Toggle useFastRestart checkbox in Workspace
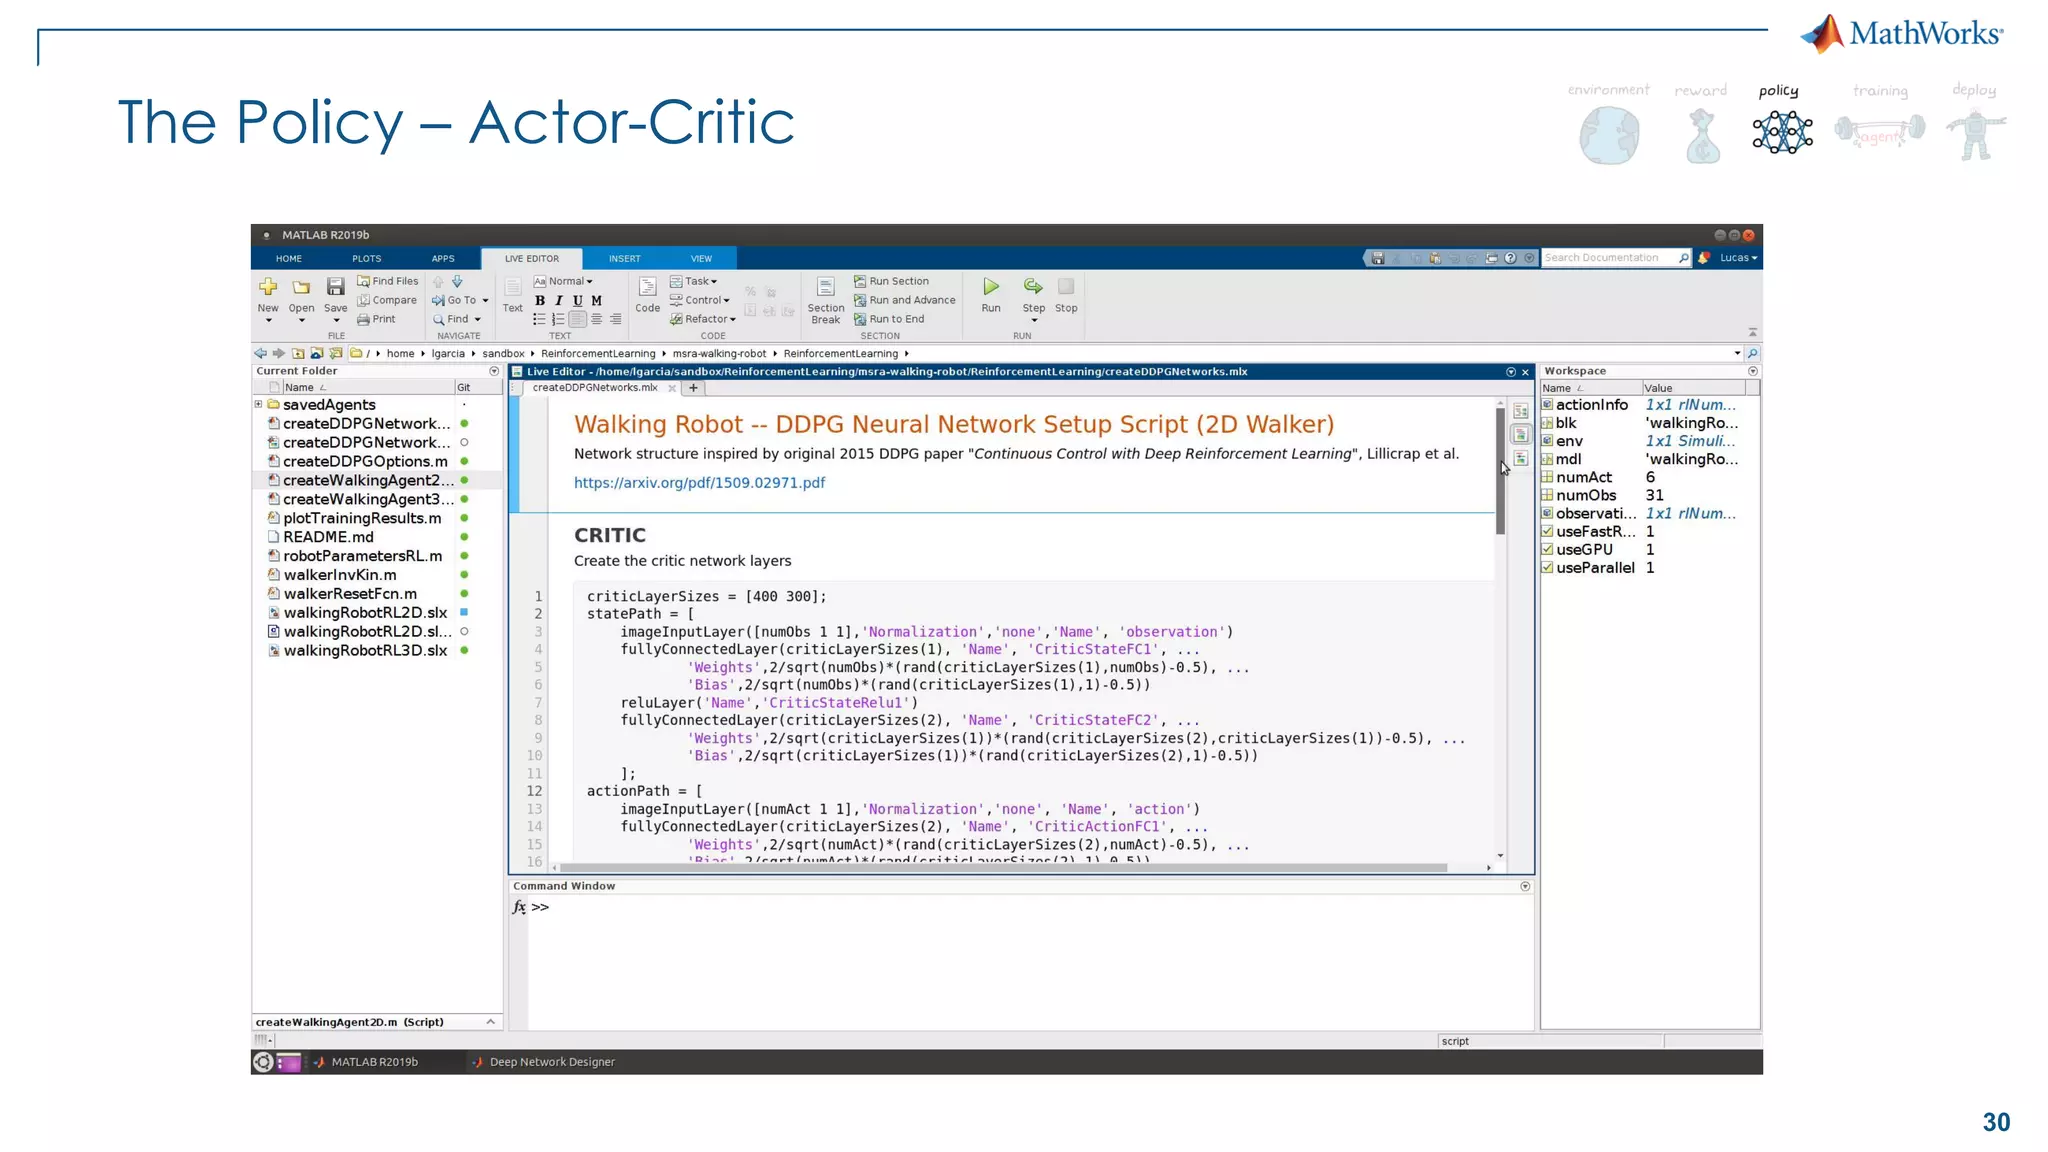Image resolution: width=2048 pixels, height=1152 pixels. click(x=1547, y=531)
